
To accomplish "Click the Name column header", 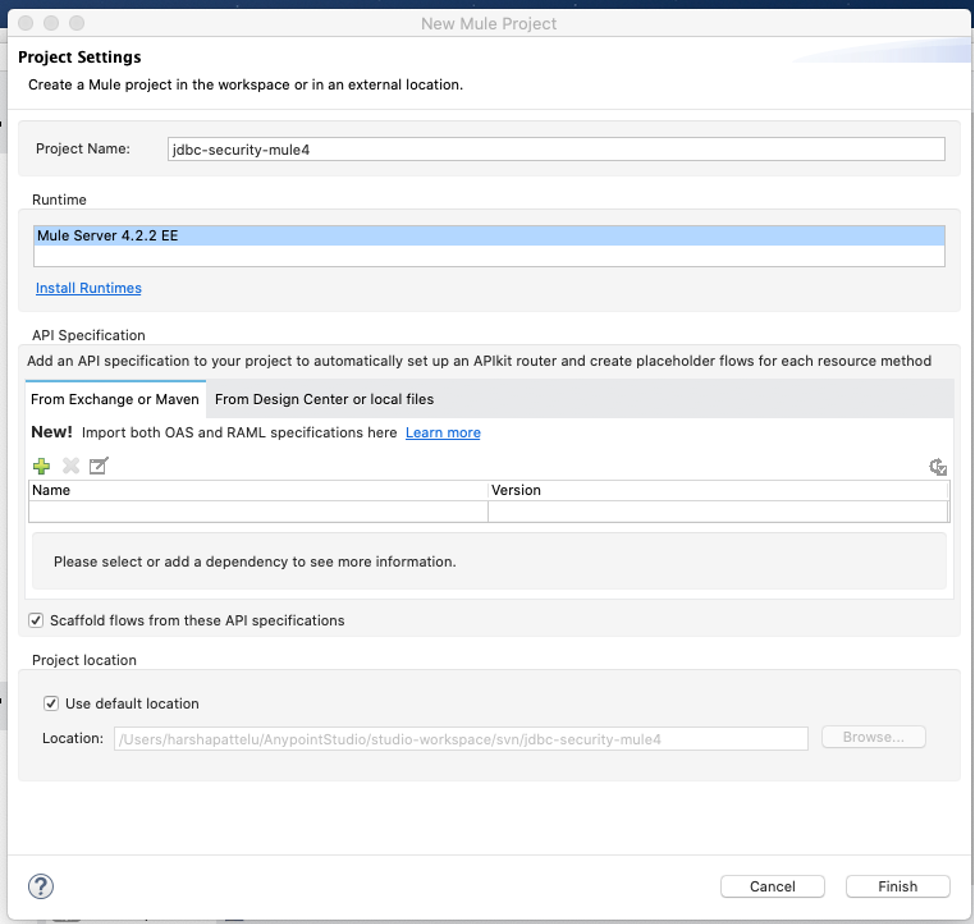I will 258,491.
